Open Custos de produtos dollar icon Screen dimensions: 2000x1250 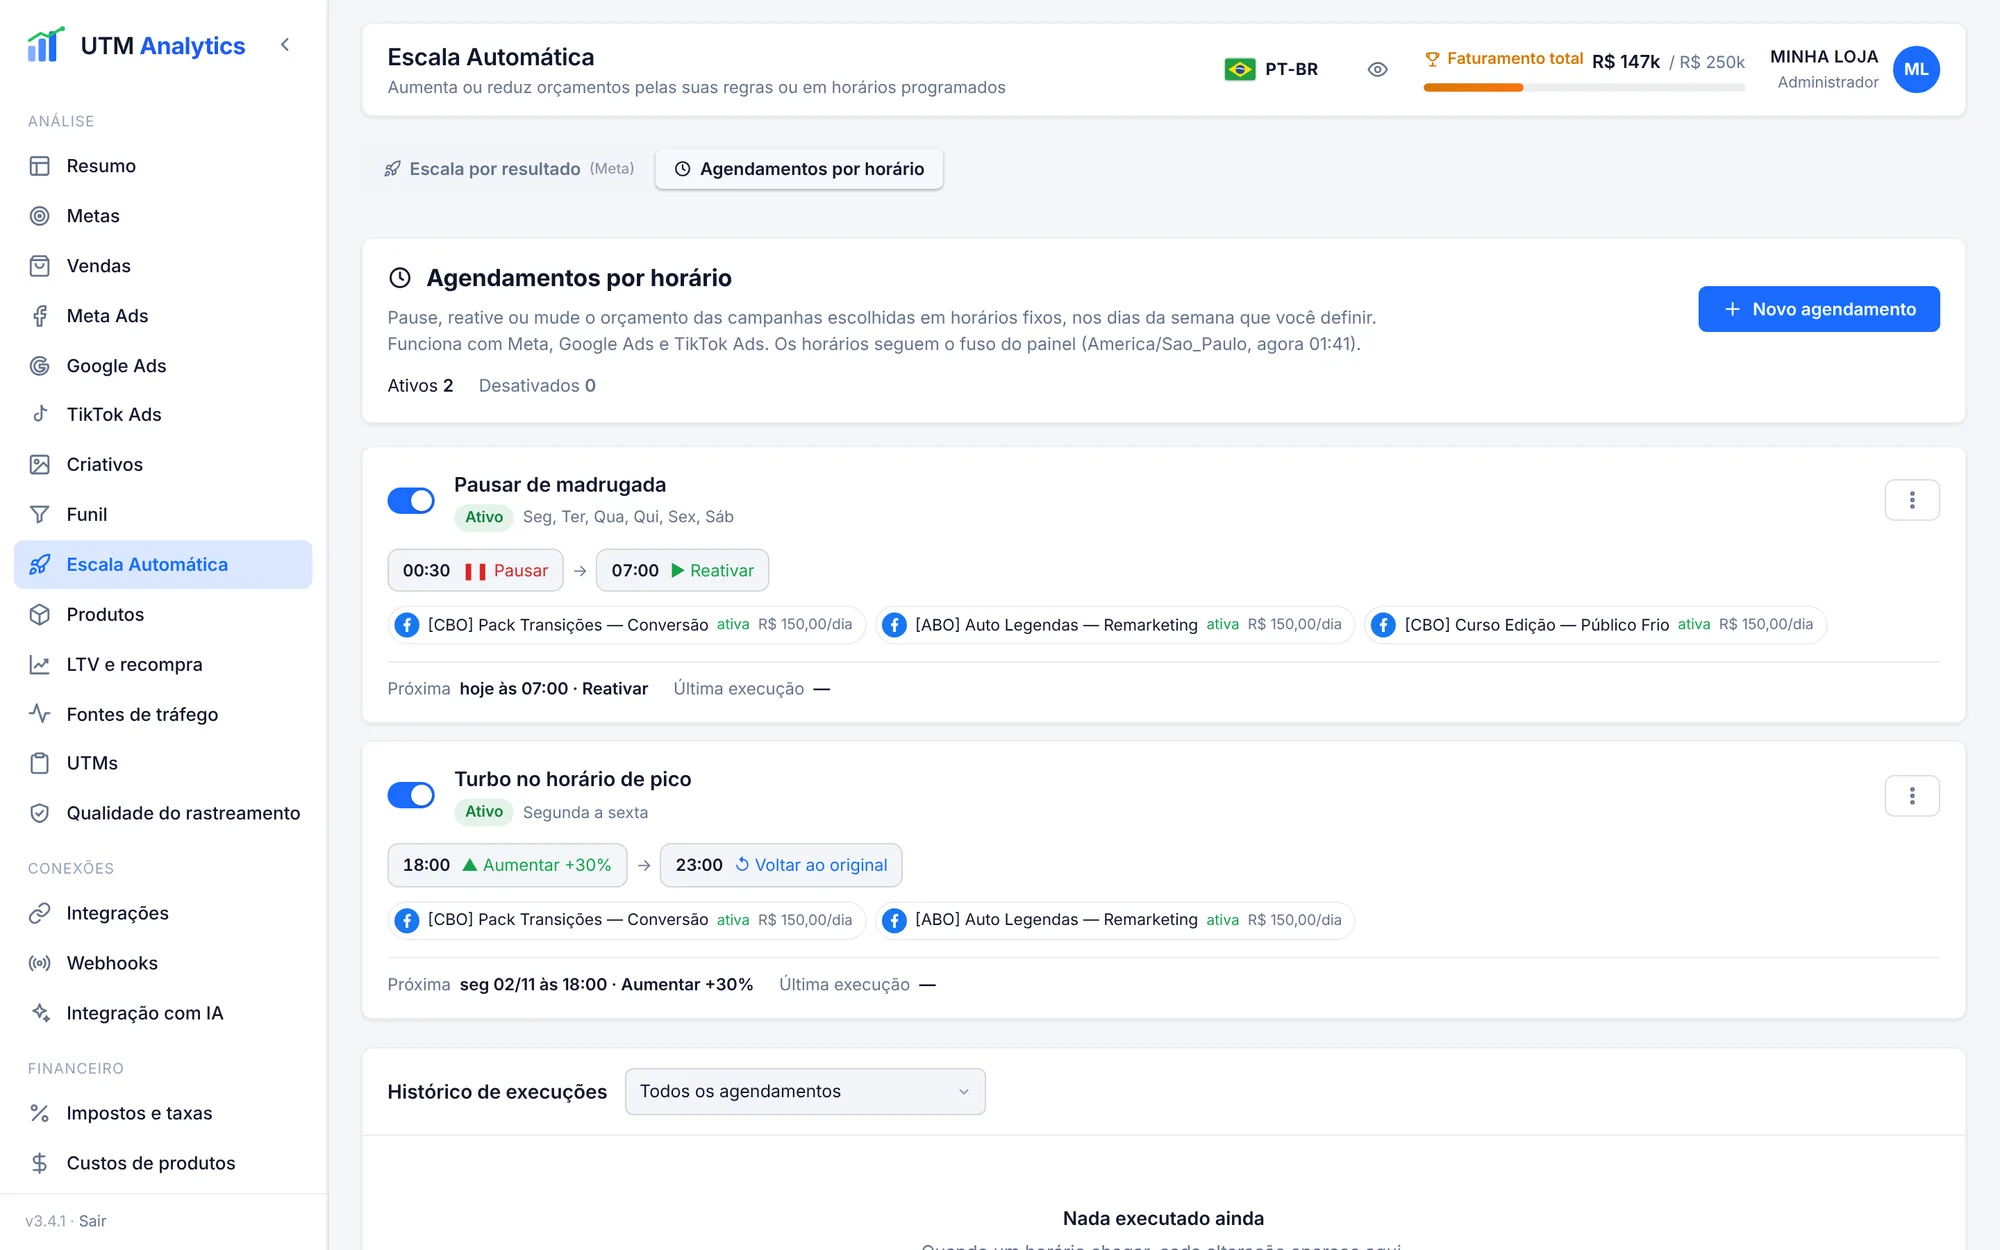40,1163
